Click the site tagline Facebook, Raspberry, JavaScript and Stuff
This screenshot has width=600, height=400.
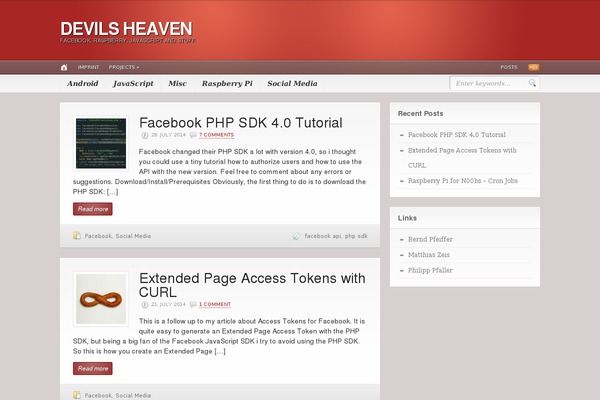point(127,41)
